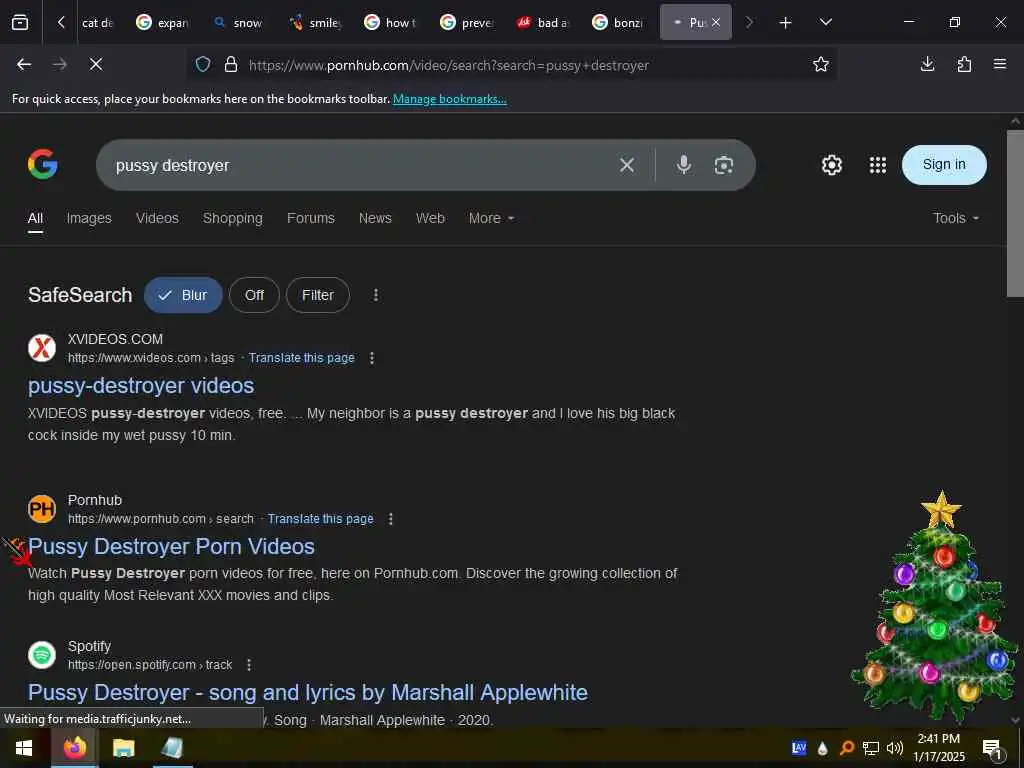Switch to the "snow" browser tab
This screenshot has height=768, width=1024.
pyautogui.click(x=238, y=23)
